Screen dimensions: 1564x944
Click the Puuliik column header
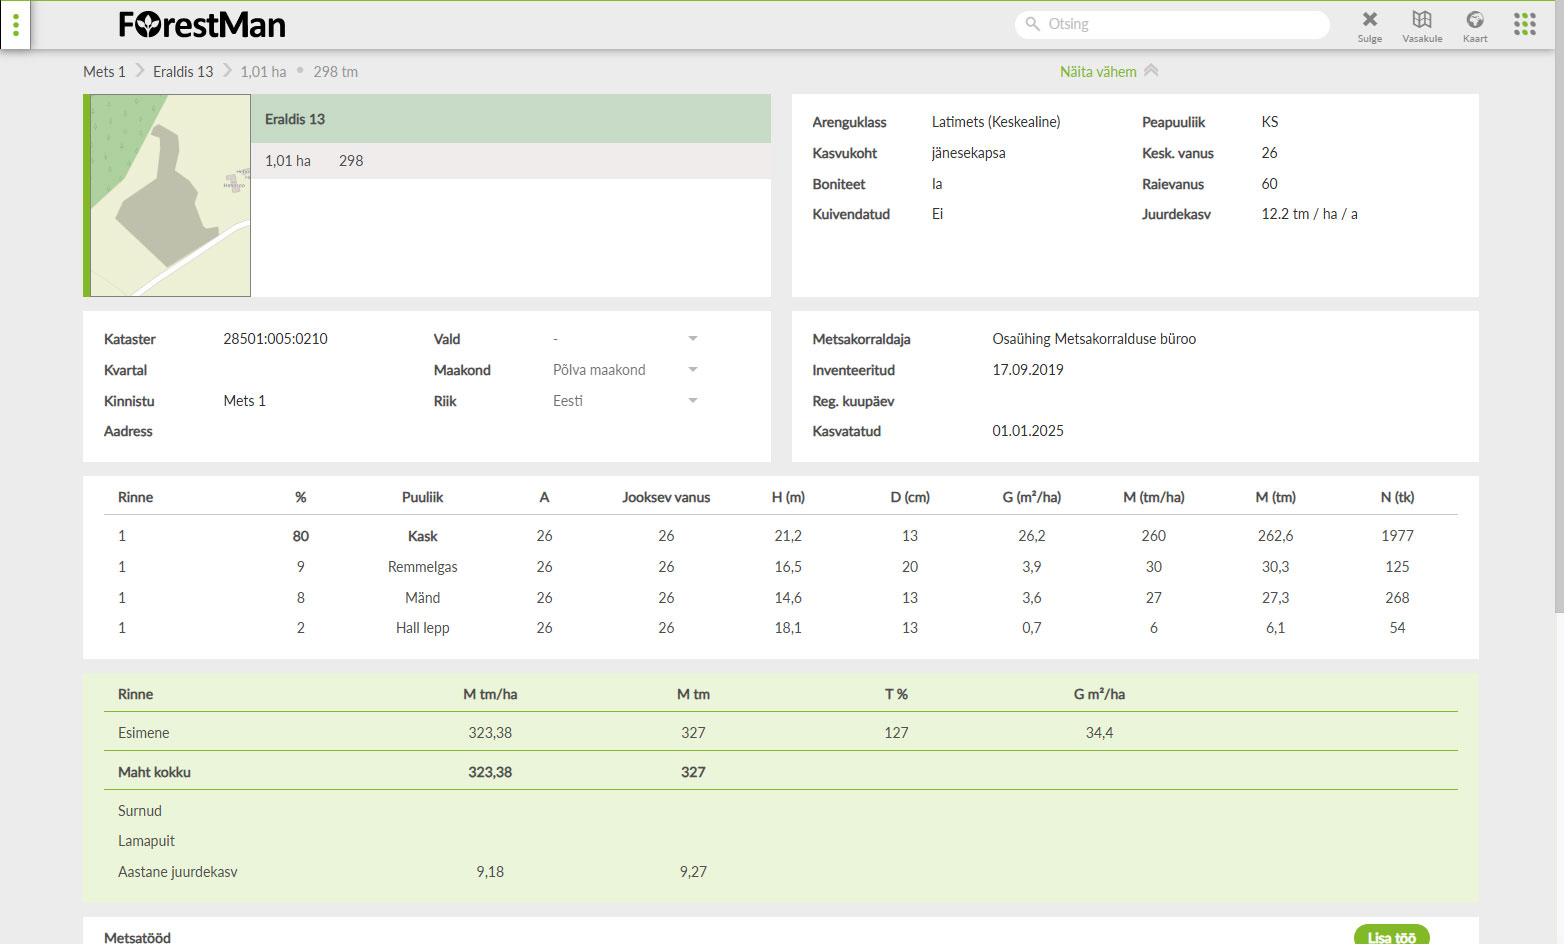(x=423, y=497)
